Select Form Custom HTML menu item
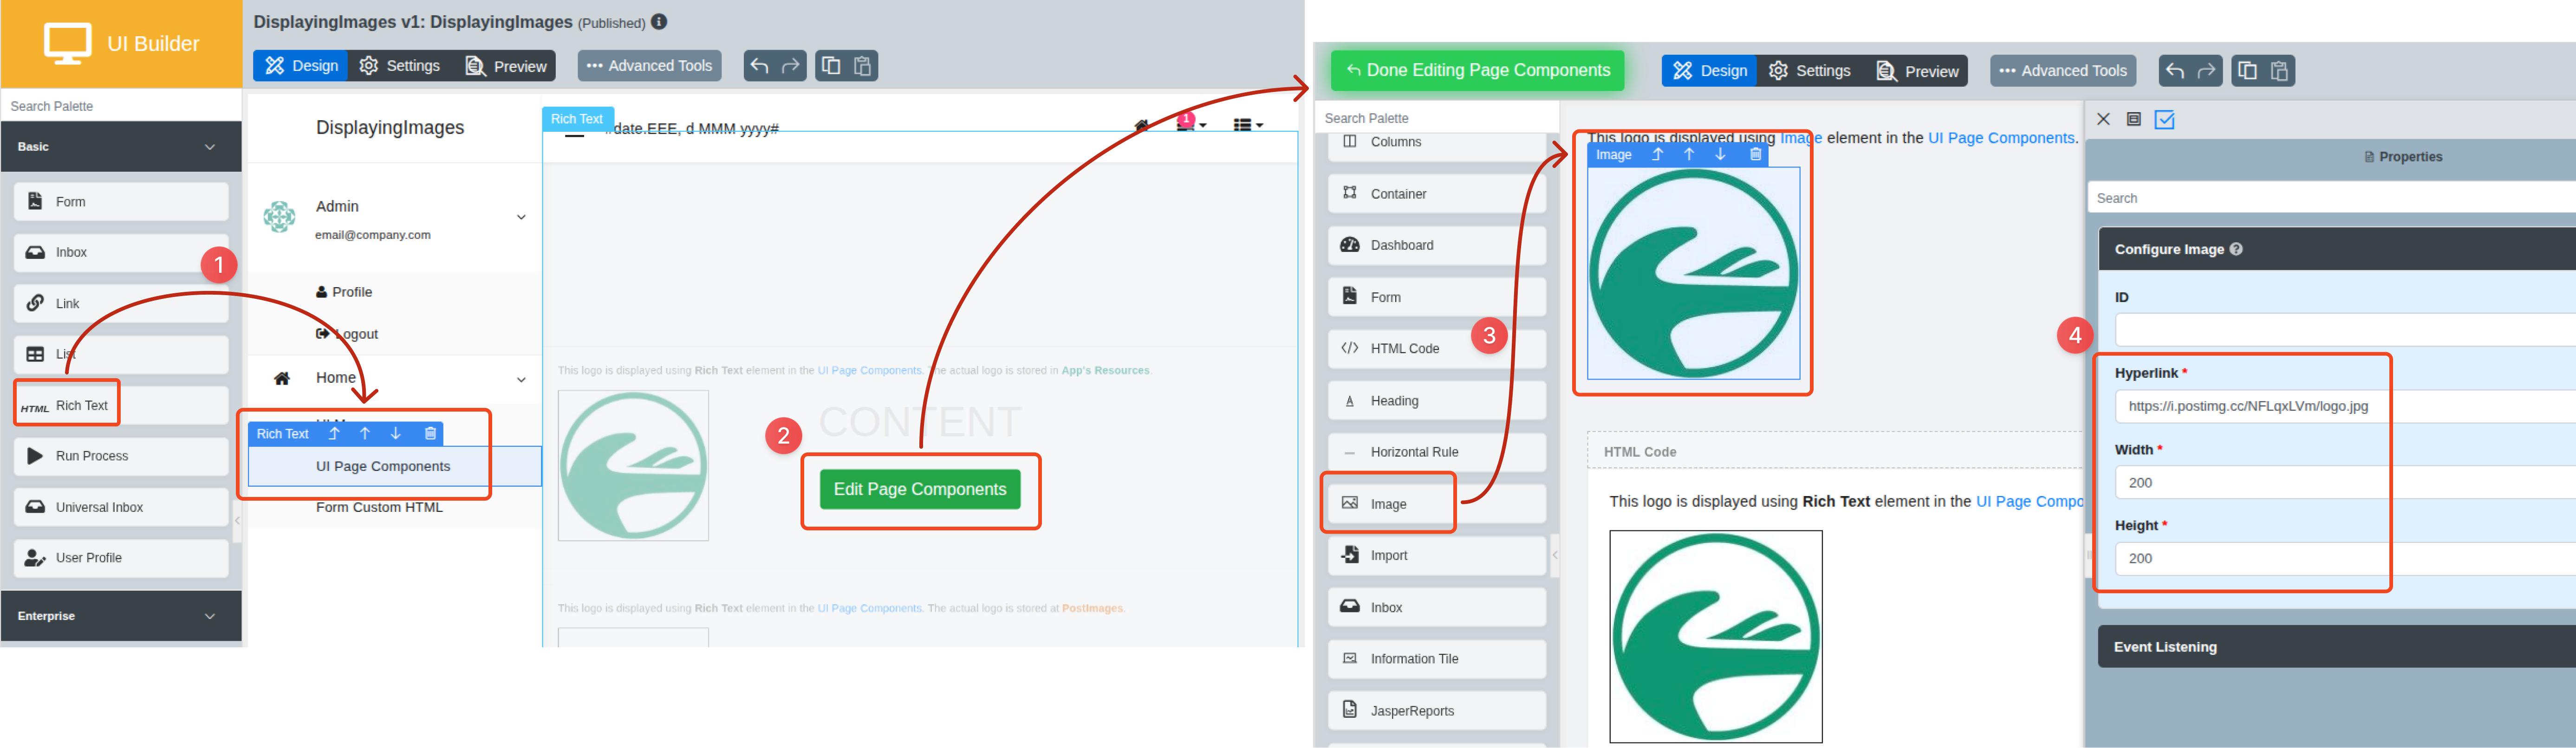Viewport: 2576px width, 748px height. 379,507
